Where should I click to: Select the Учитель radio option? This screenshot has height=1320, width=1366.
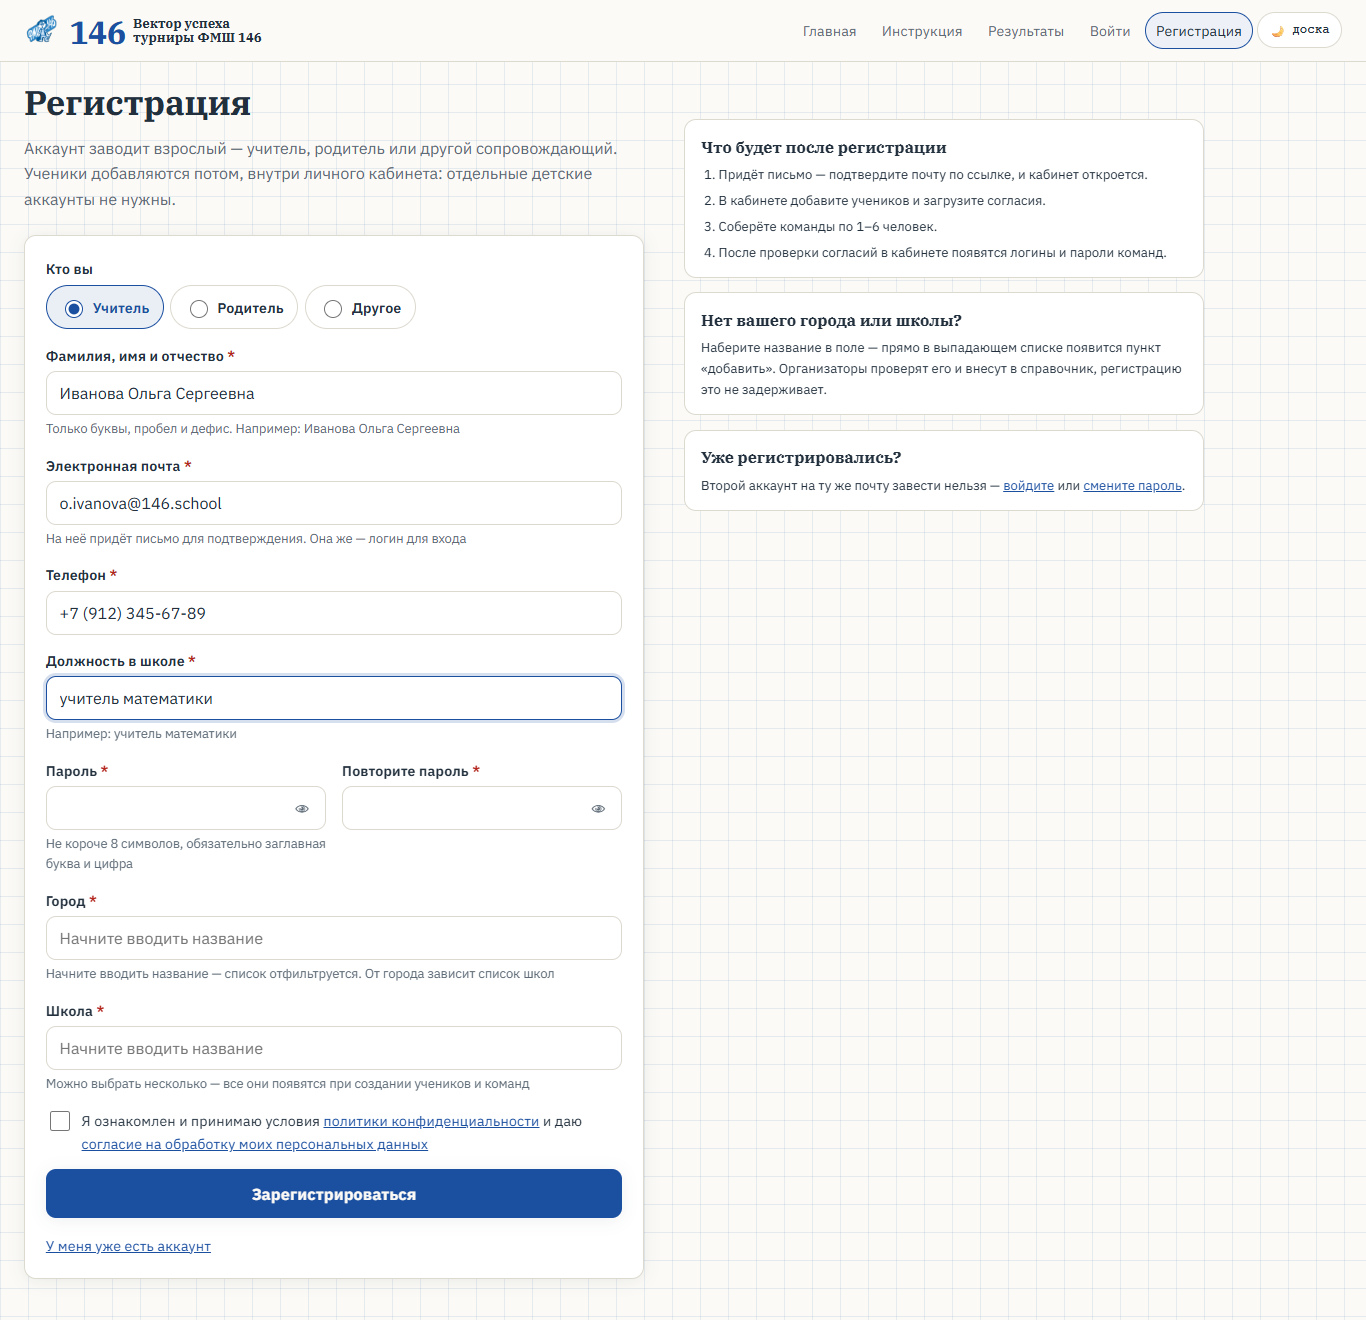coord(105,307)
